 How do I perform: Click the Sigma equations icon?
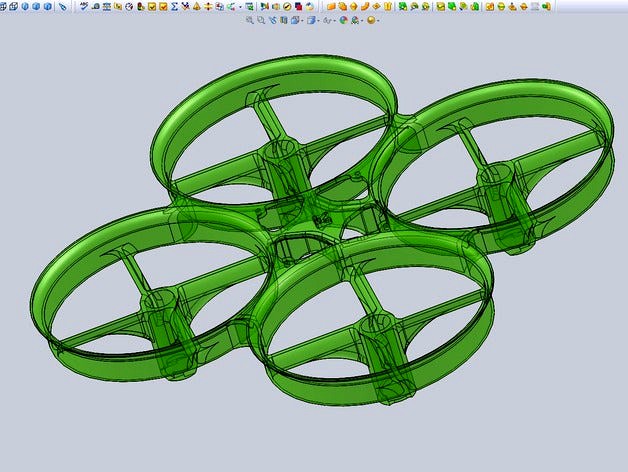pos(175,6)
